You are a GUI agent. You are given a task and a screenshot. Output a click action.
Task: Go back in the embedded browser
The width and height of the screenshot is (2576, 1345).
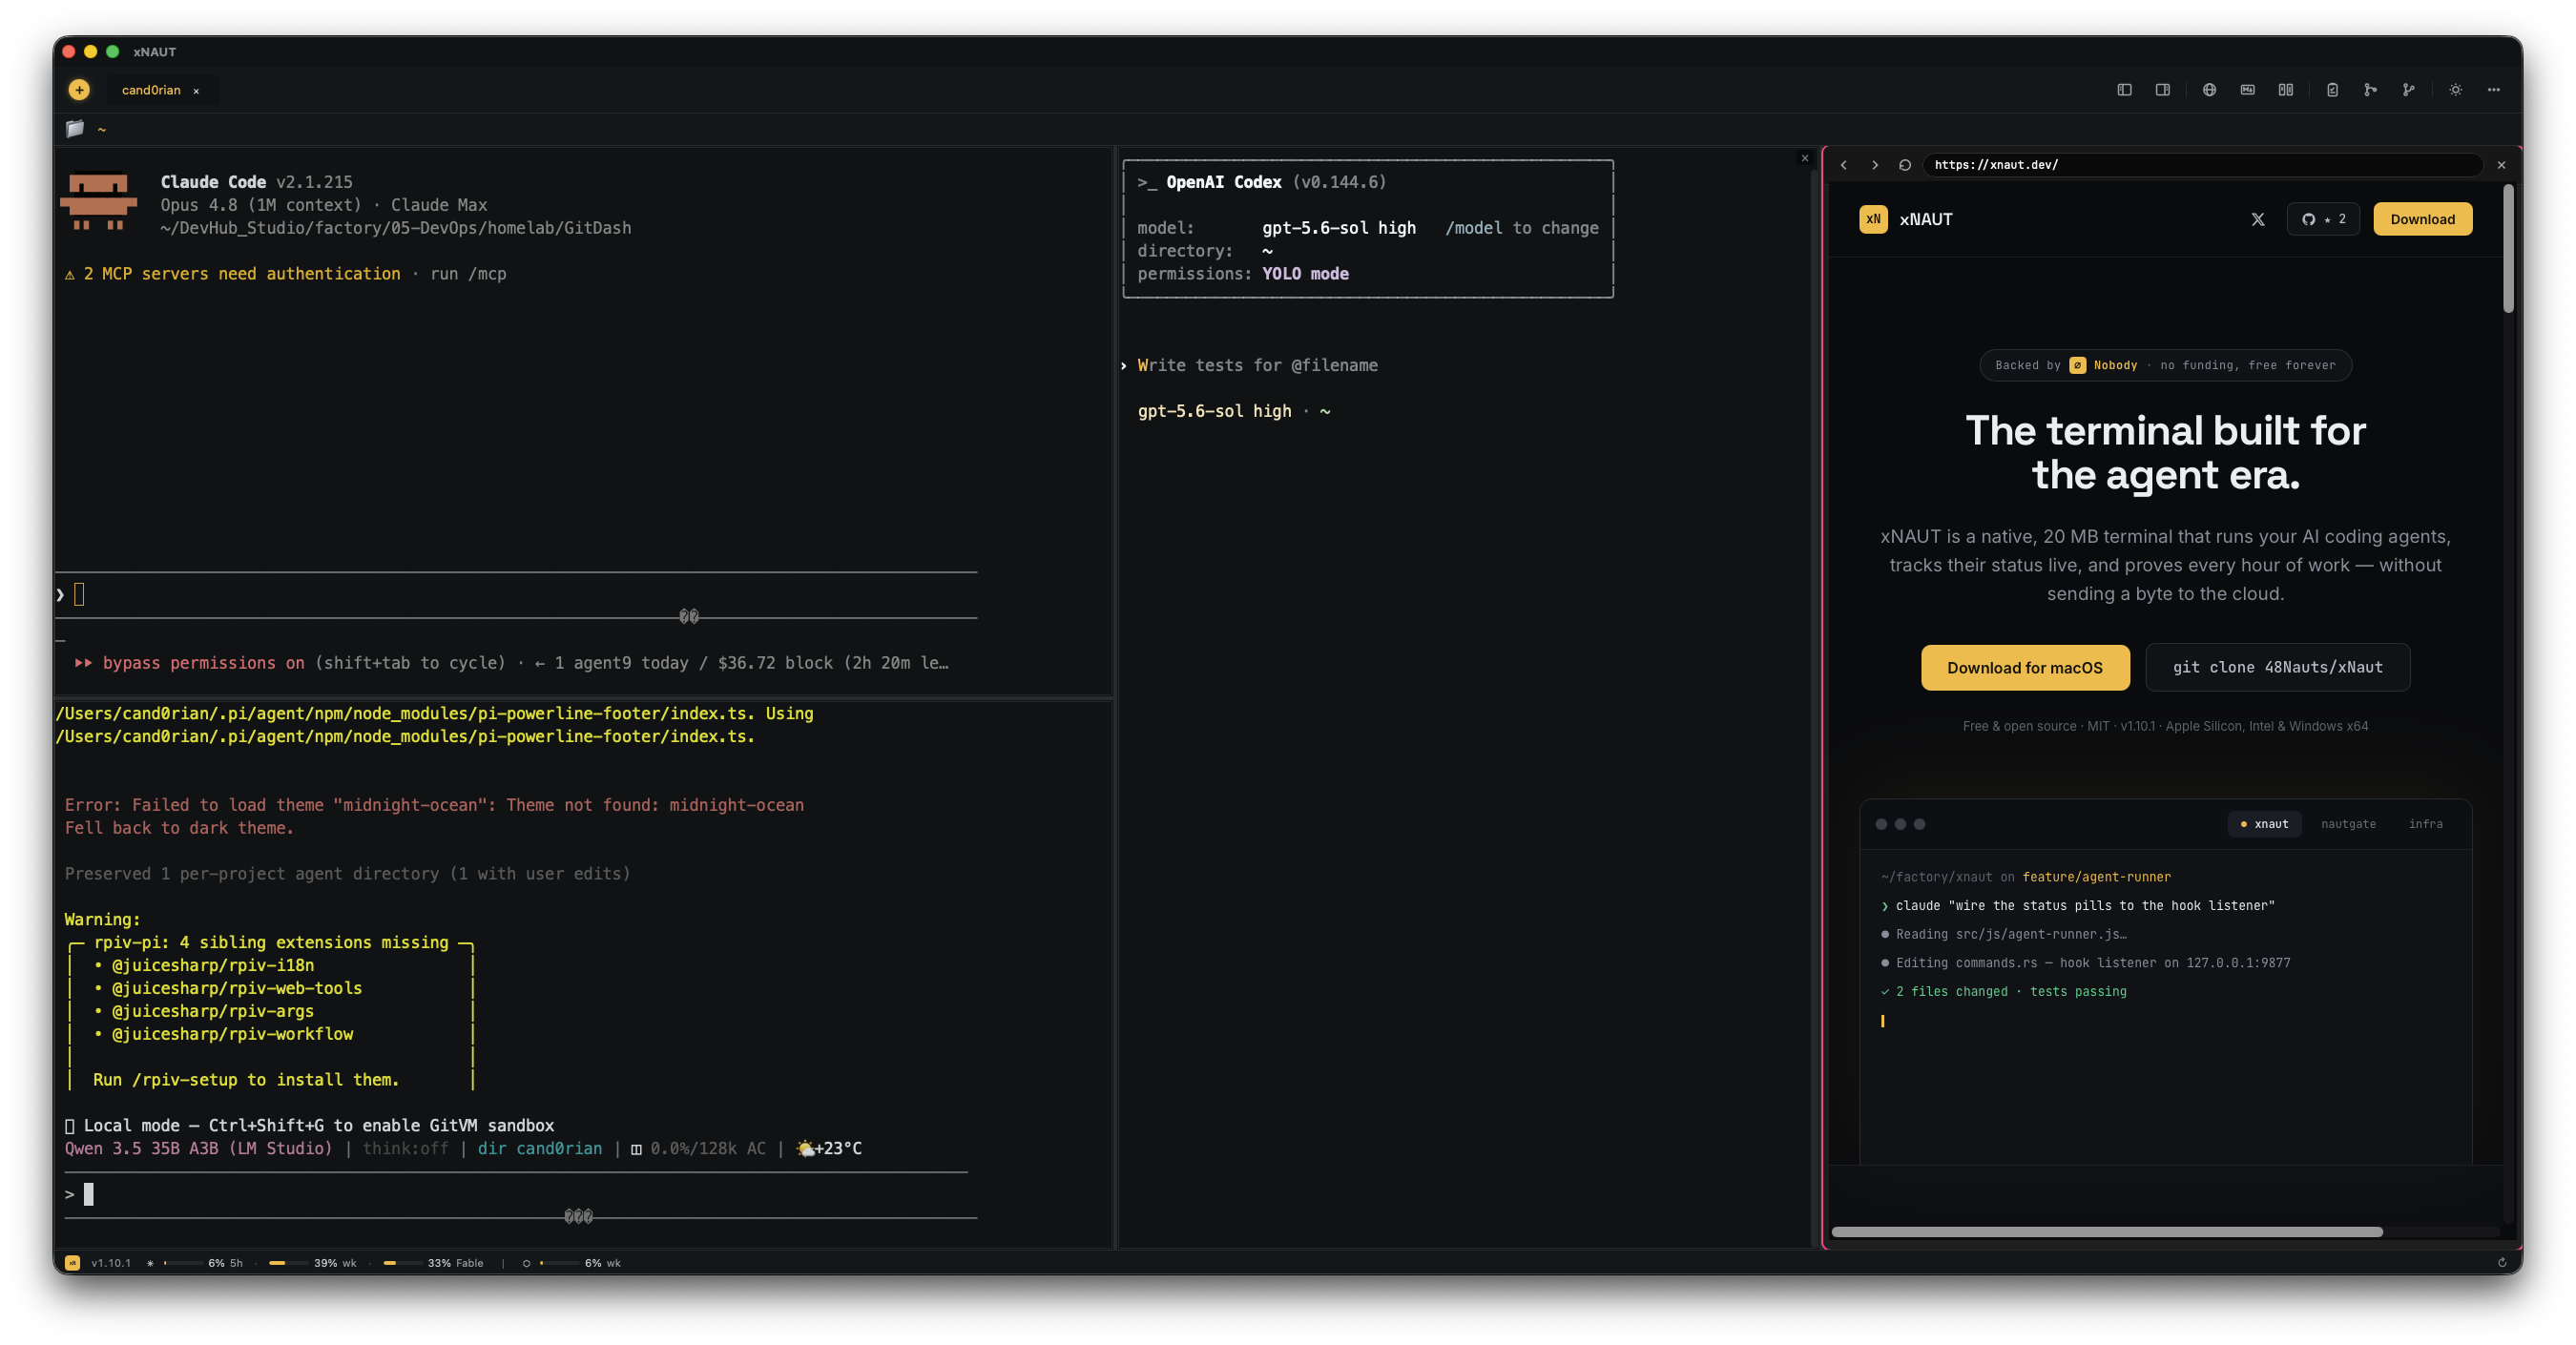click(1844, 165)
